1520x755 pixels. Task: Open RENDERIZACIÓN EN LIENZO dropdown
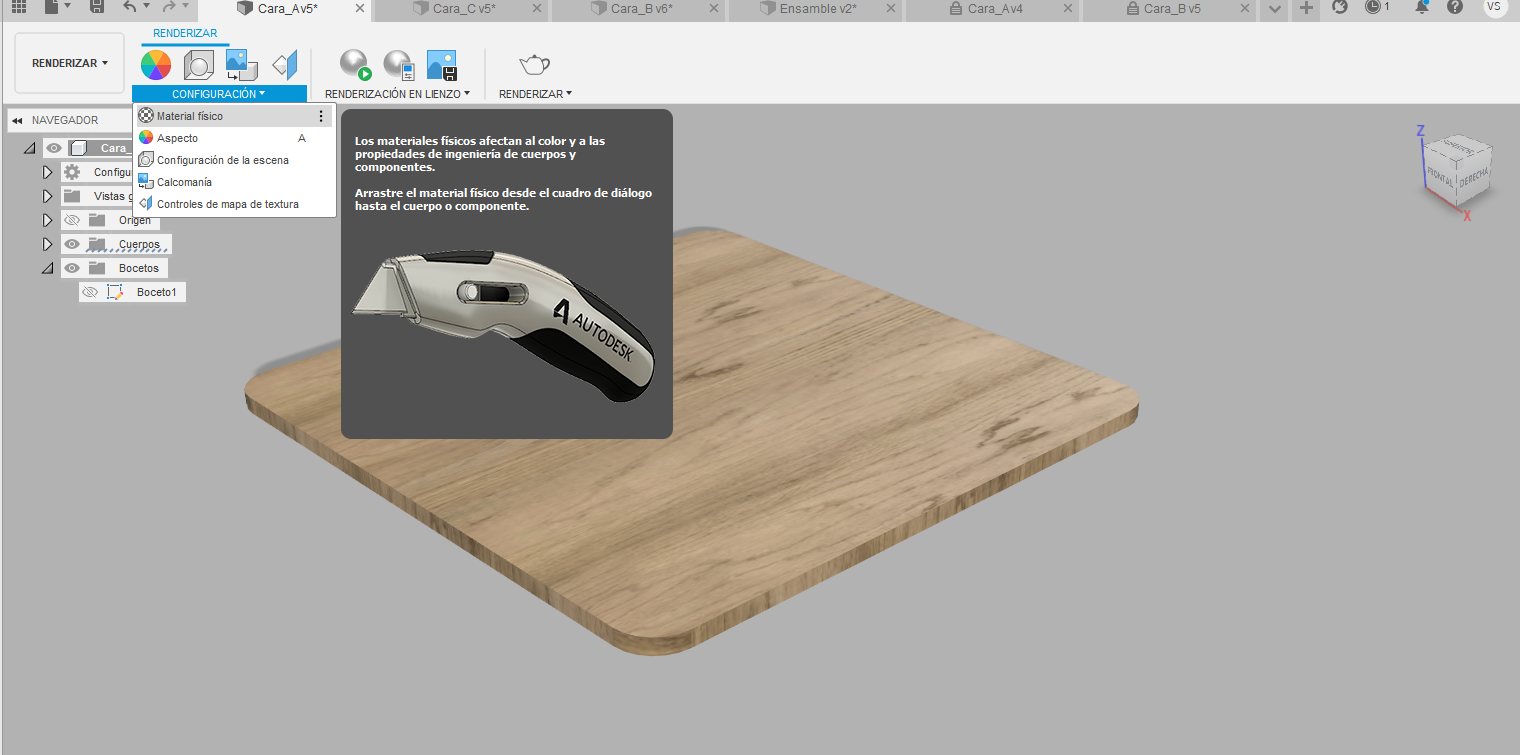397,94
